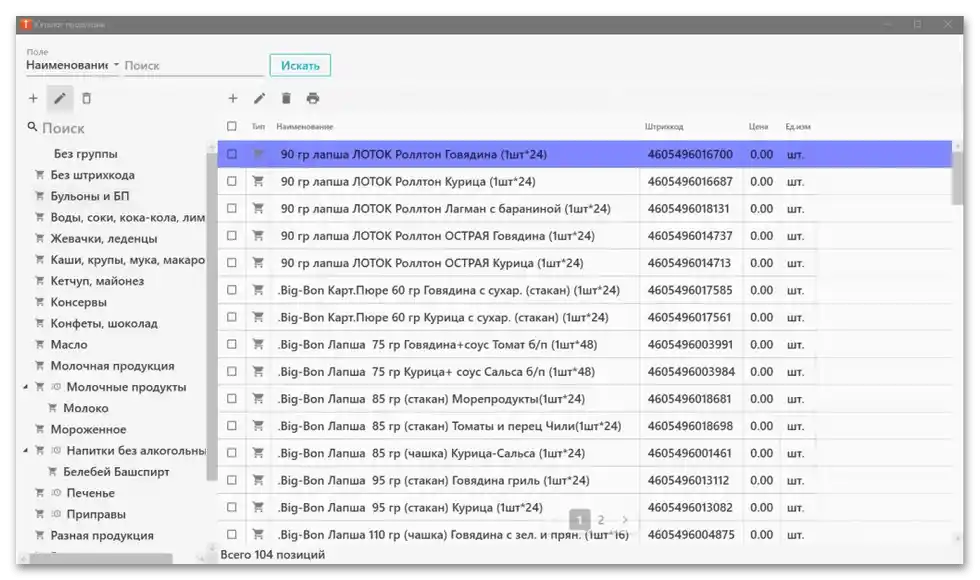Select the Без штрихкода group
Viewport: 980px width, 580px height.
pos(92,175)
